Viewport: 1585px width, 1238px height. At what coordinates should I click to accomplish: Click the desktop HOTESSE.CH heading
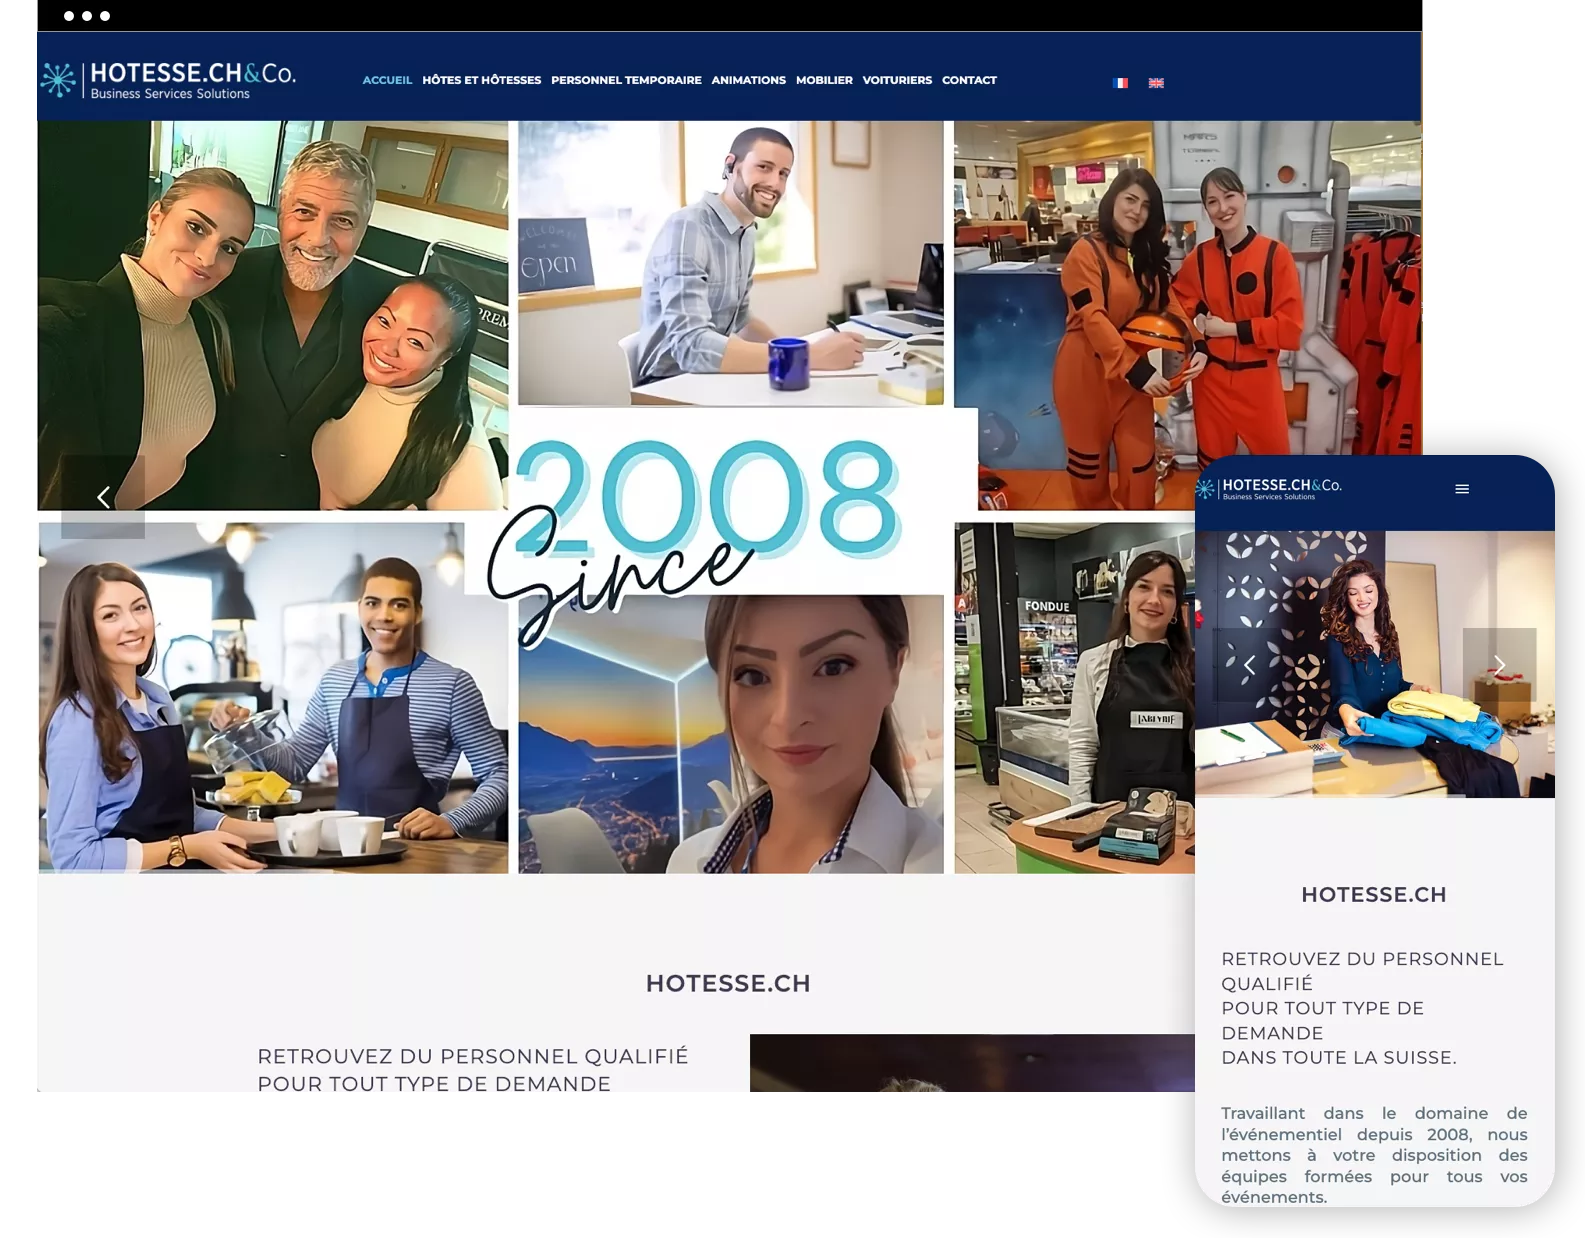[728, 983]
